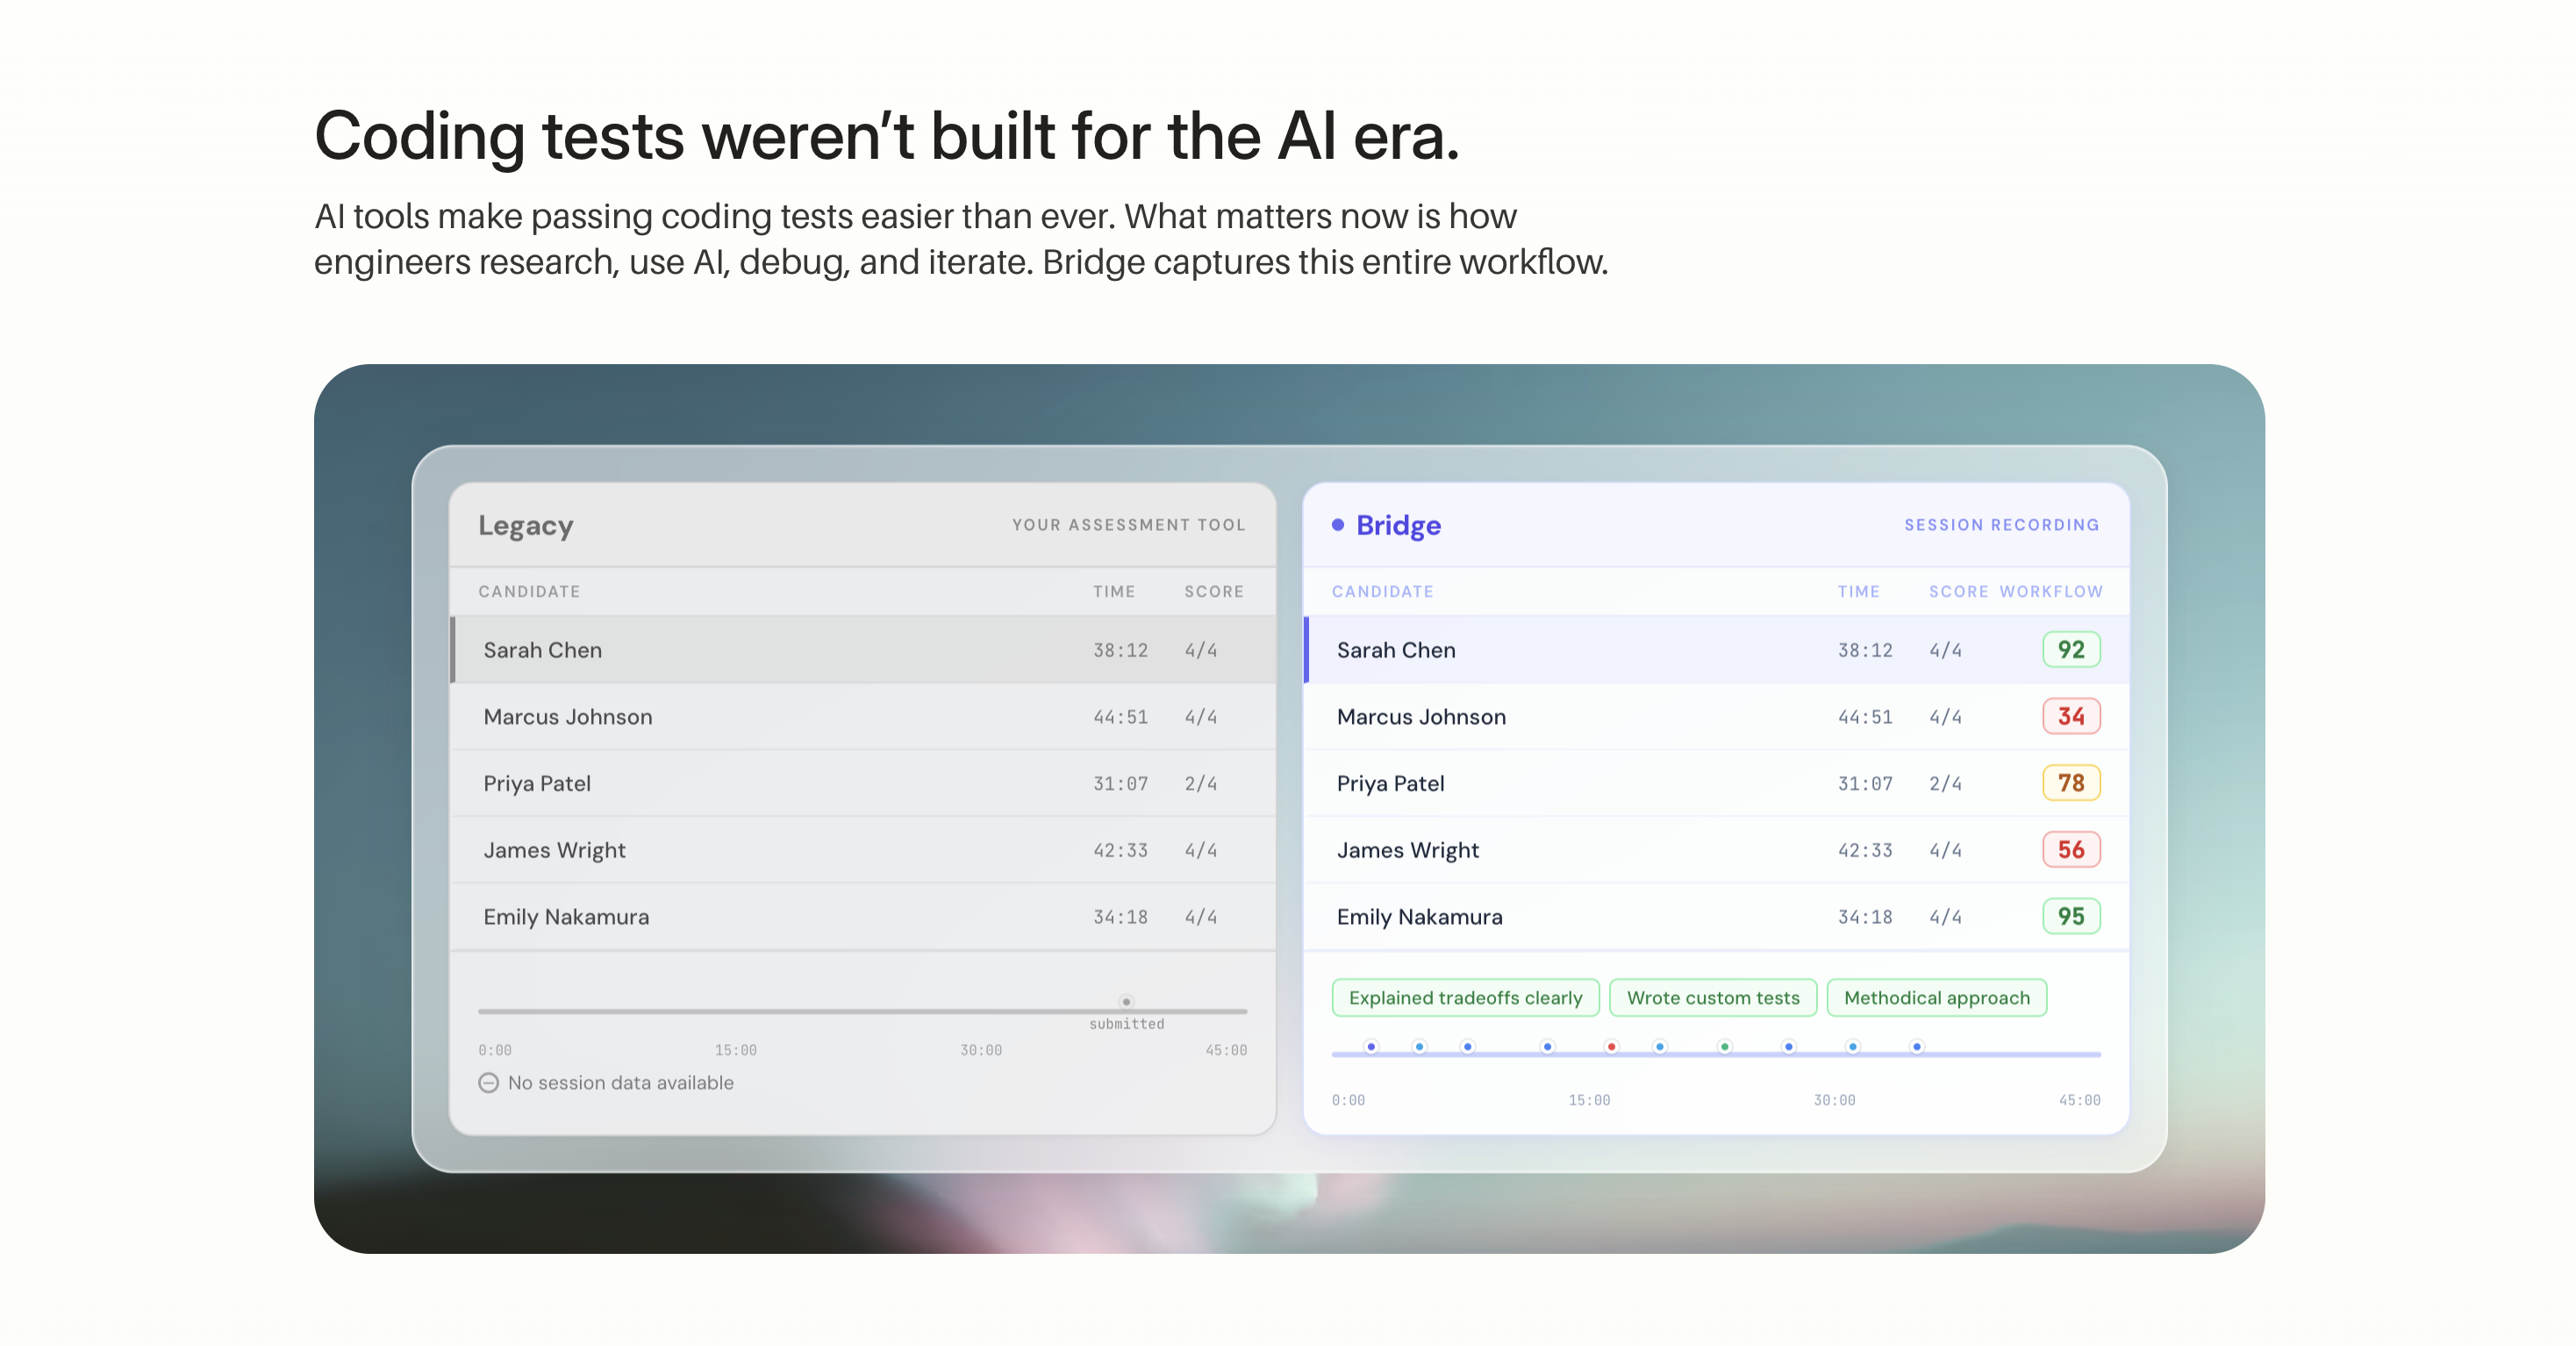Click the 0:00 label on Bridge timeline
2576x1346 pixels.
1348,1100
